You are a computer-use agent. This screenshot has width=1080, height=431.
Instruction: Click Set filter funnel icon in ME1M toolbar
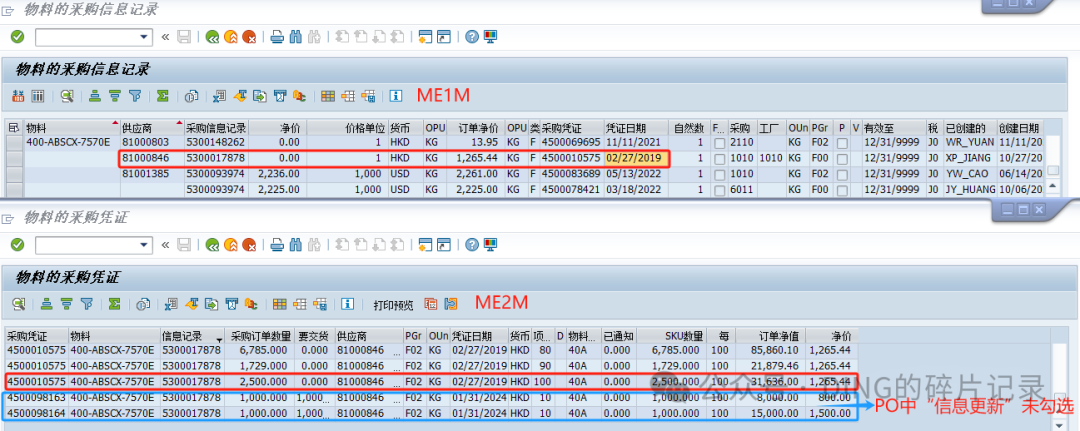(134, 96)
